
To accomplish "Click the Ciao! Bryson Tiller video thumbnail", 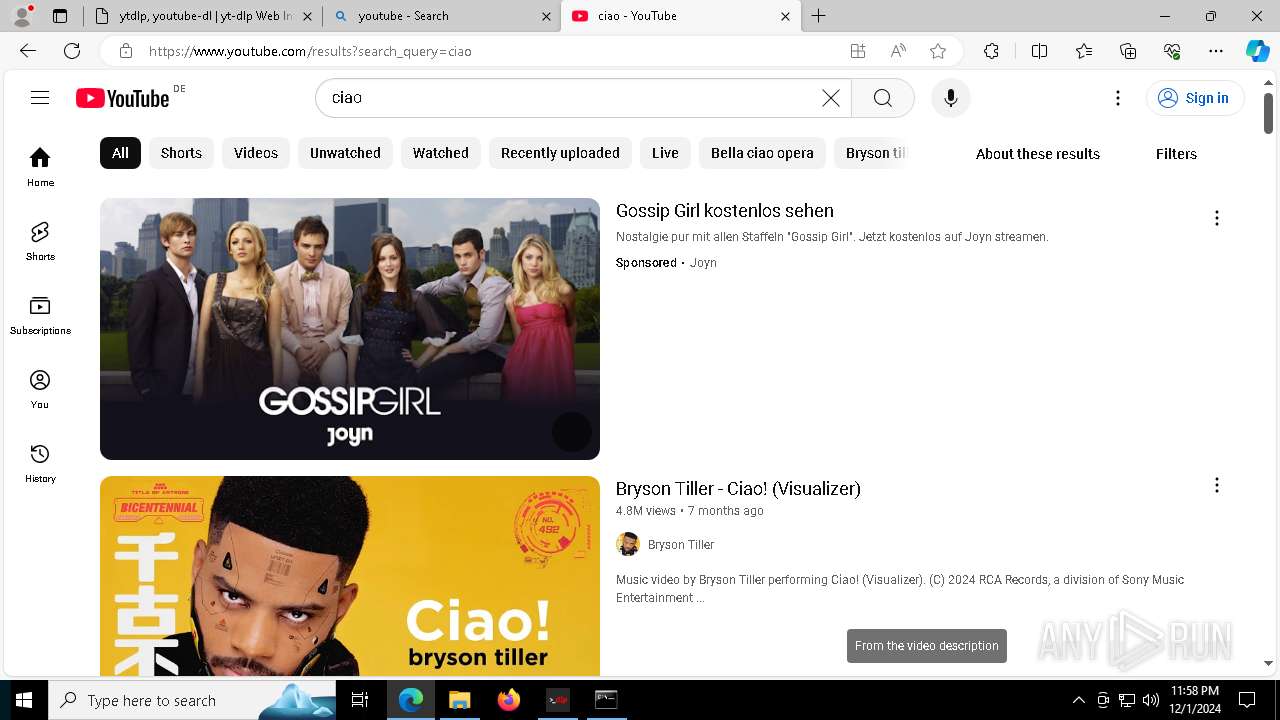I will pyautogui.click(x=350, y=576).
